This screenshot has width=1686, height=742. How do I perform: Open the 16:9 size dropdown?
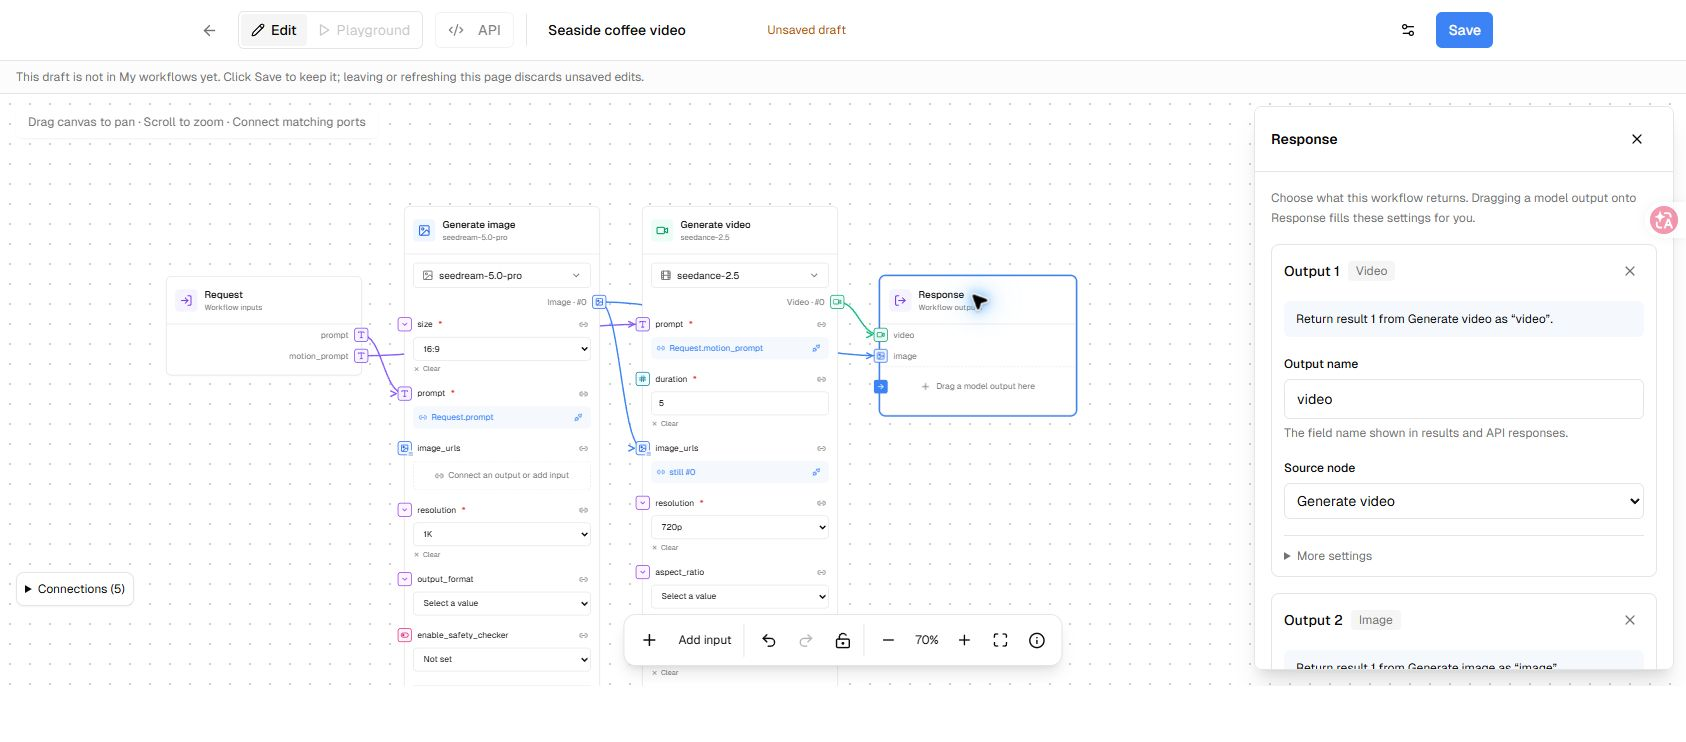(502, 349)
